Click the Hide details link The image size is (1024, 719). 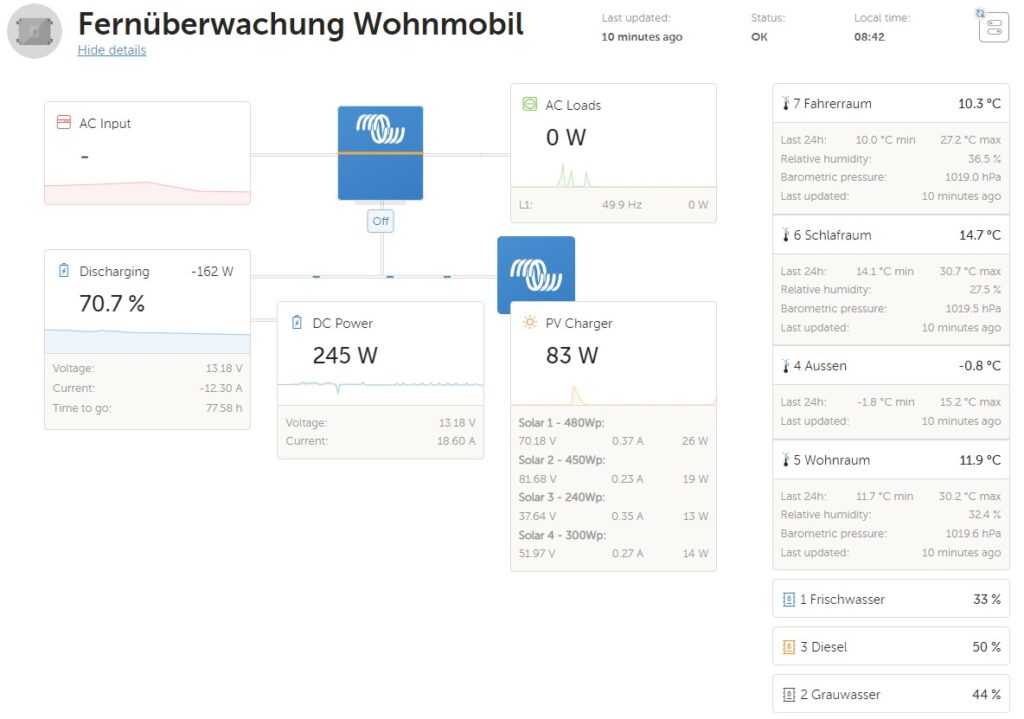pos(111,50)
